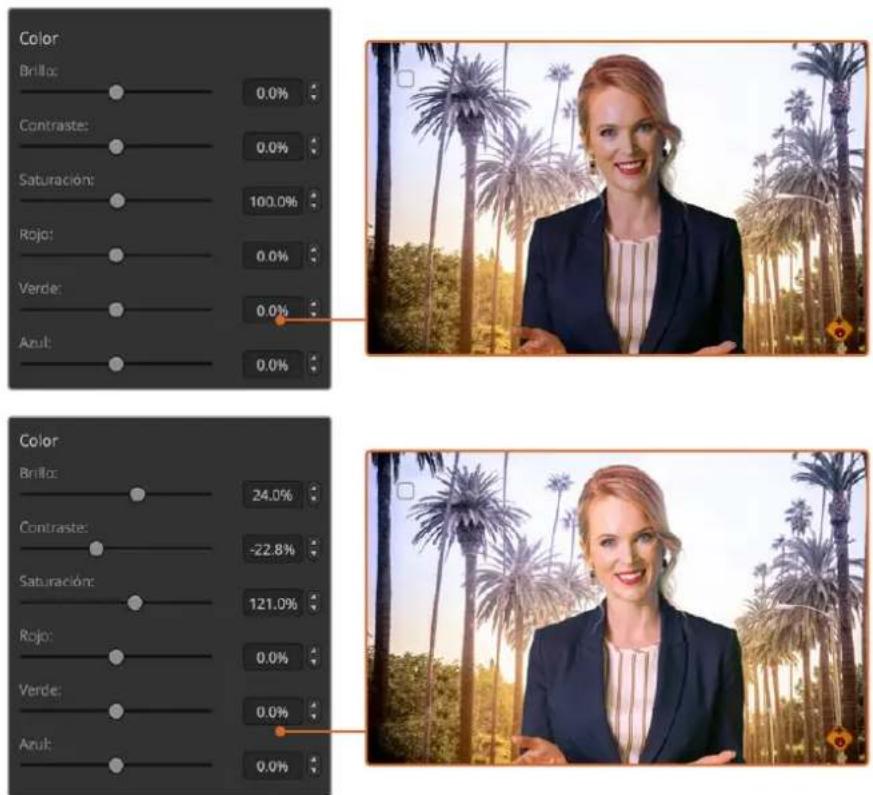Click Brillo up arrow in upper Color panel
873x795 pixels.
coord(315,87)
